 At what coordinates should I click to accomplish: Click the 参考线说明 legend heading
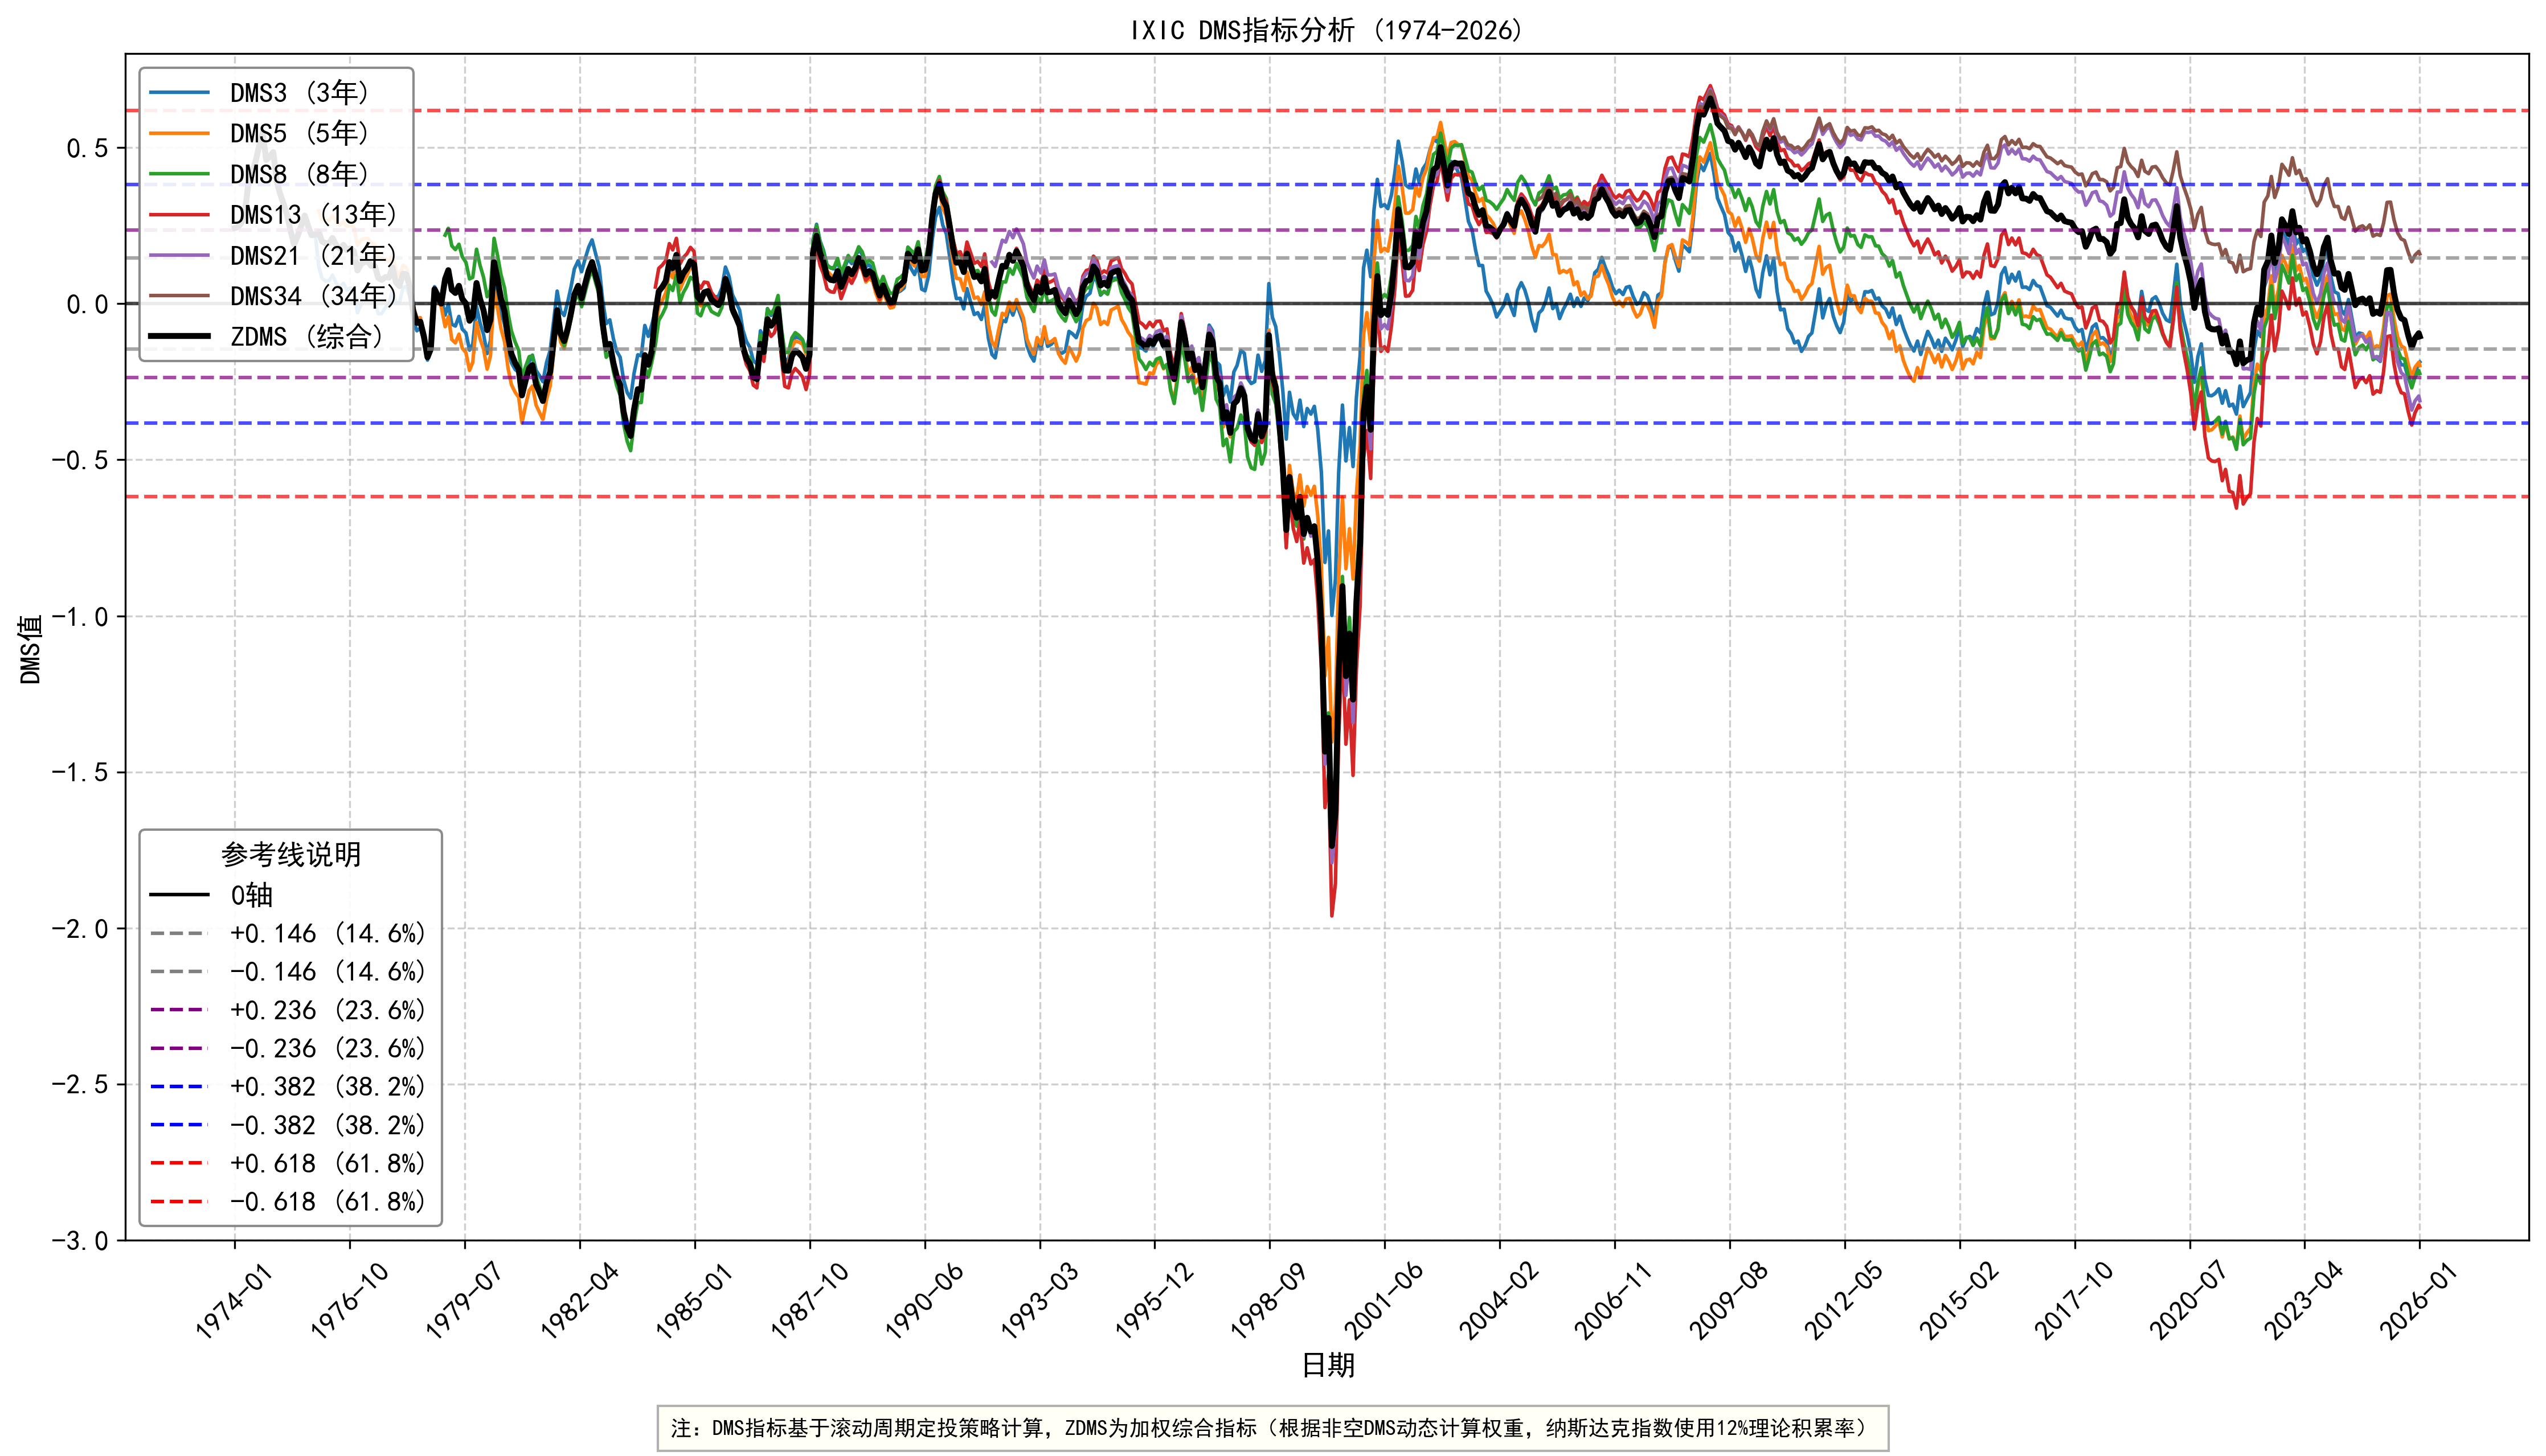[291, 854]
